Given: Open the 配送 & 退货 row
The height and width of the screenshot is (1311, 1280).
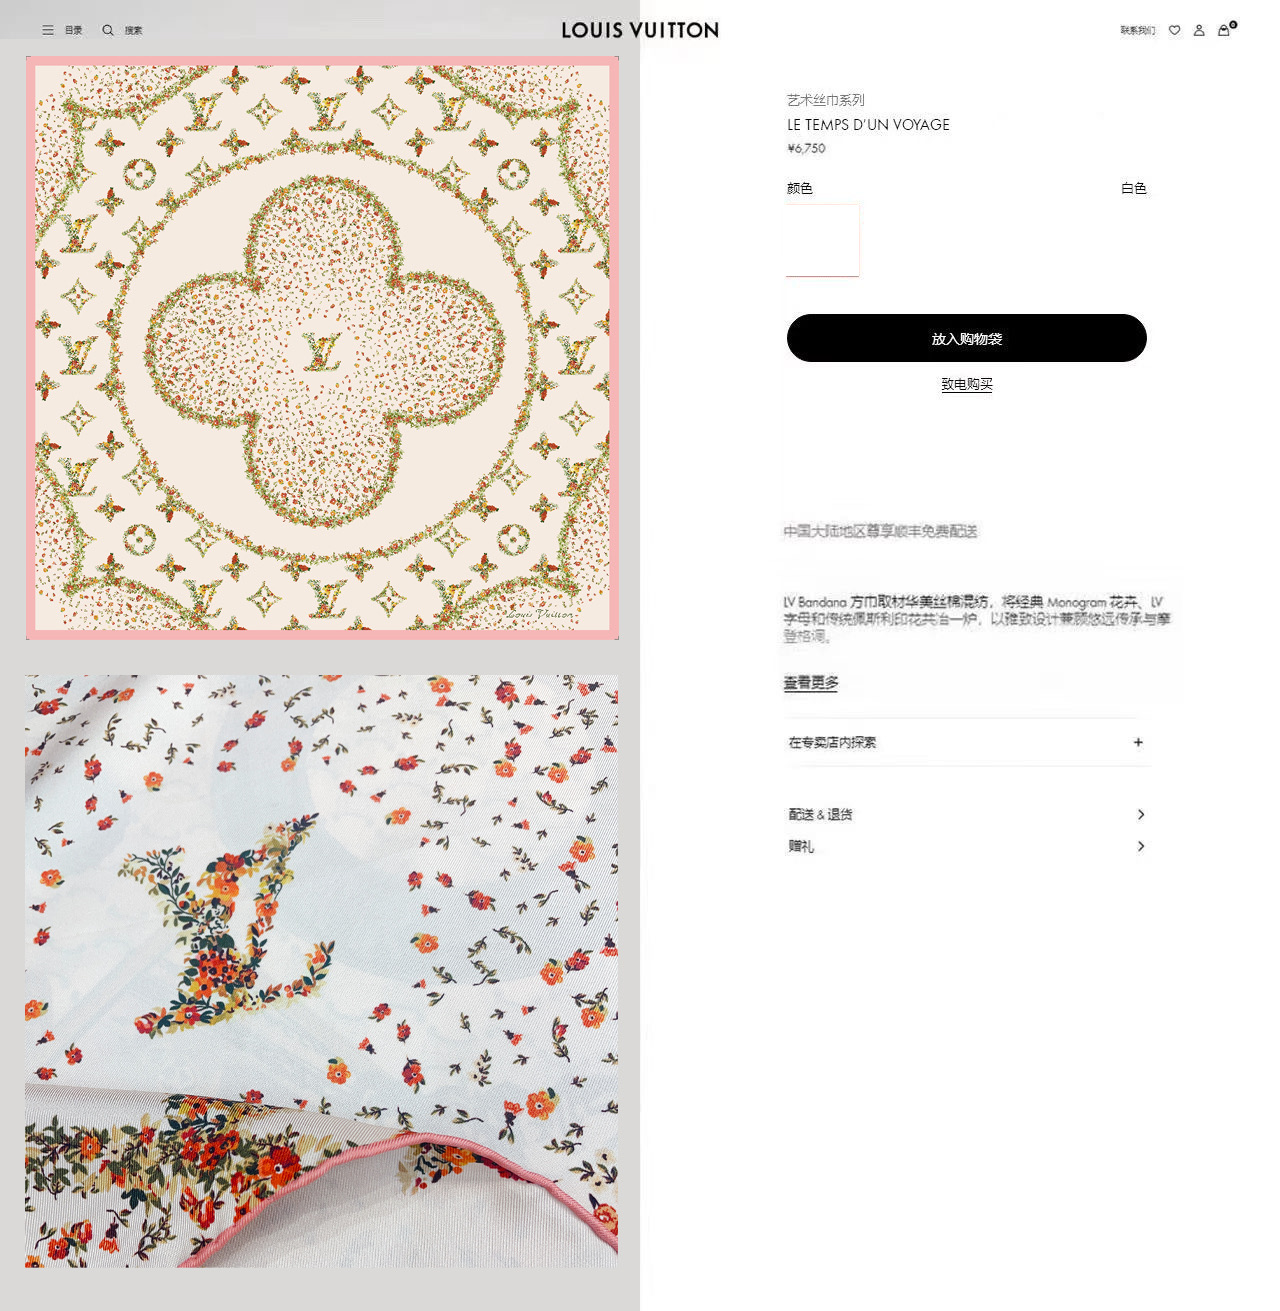Looking at the screenshot, I should [967, 814].
